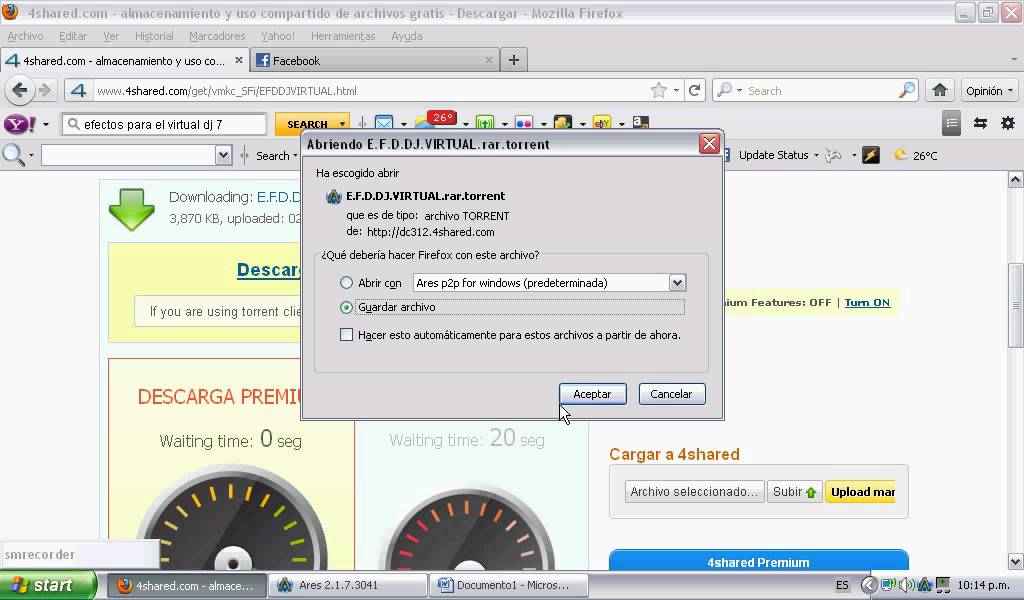Click the 'Subir' upload button
The width and height of the screenshot is (1024, 600).
[x=794, y=492]
